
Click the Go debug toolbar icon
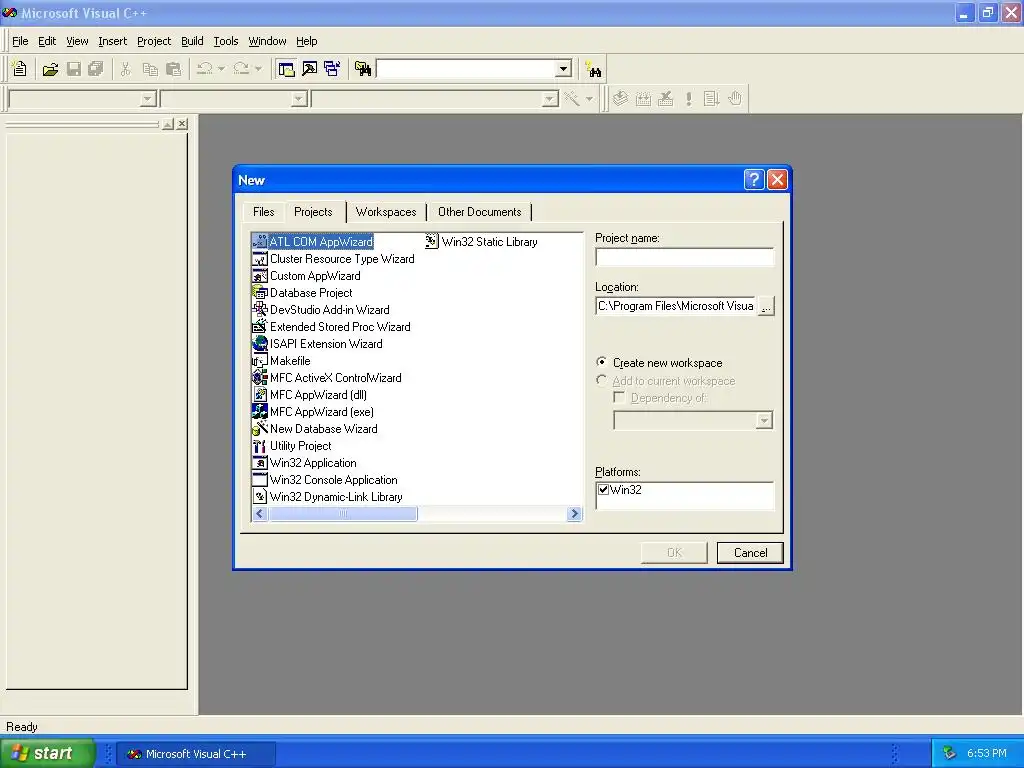[711, 99]
